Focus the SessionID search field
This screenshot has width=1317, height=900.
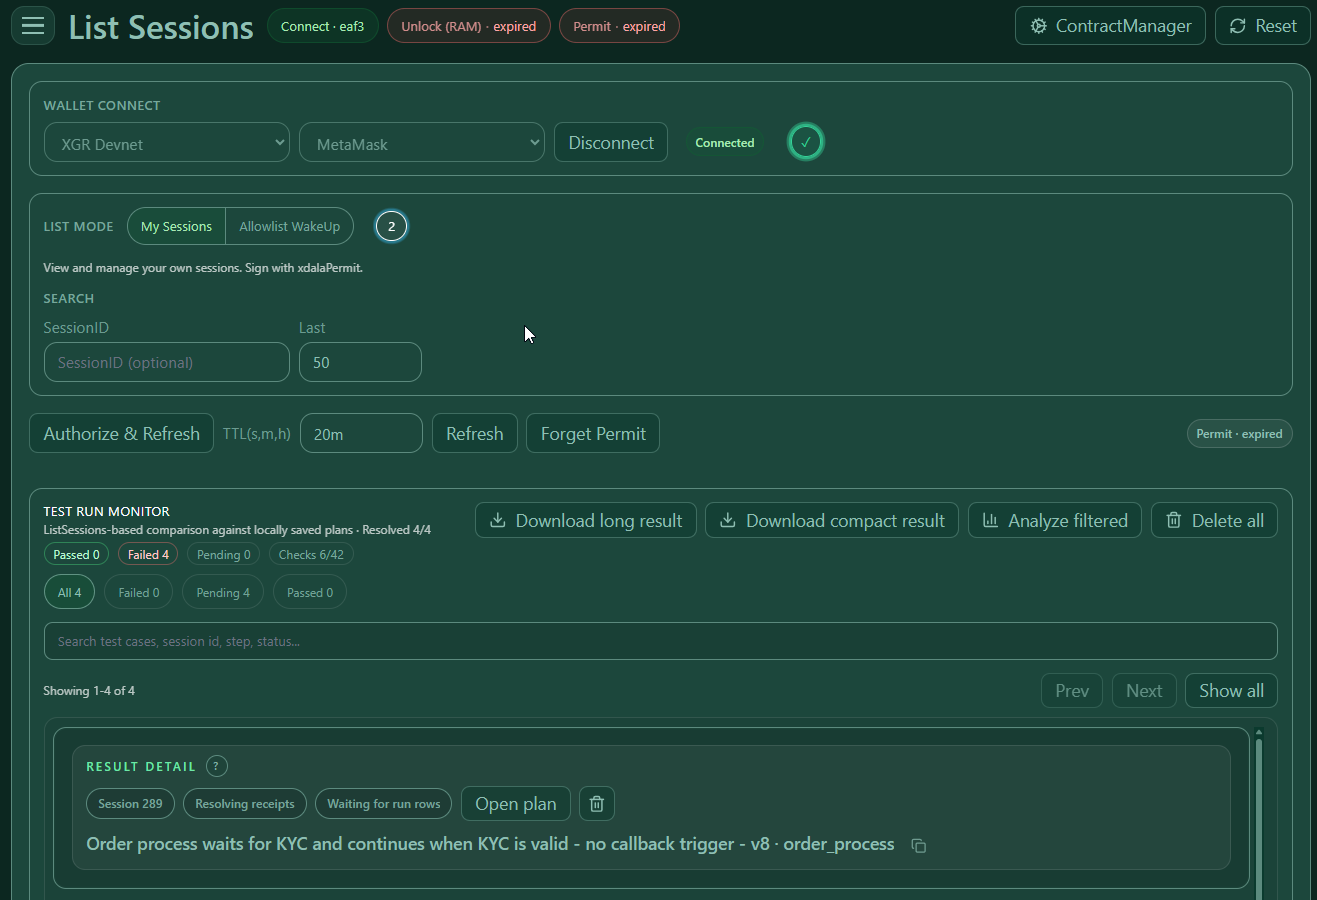[x=167, y=362]
